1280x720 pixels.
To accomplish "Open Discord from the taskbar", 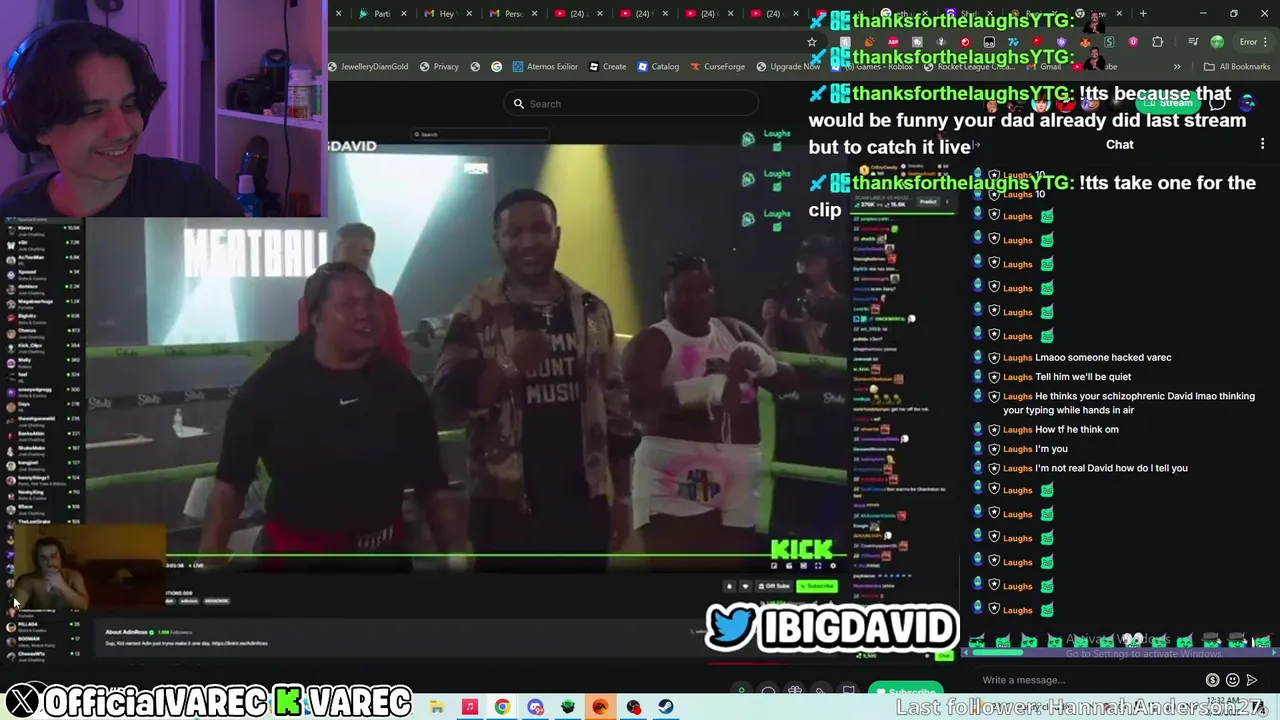I will coord(535,707).
